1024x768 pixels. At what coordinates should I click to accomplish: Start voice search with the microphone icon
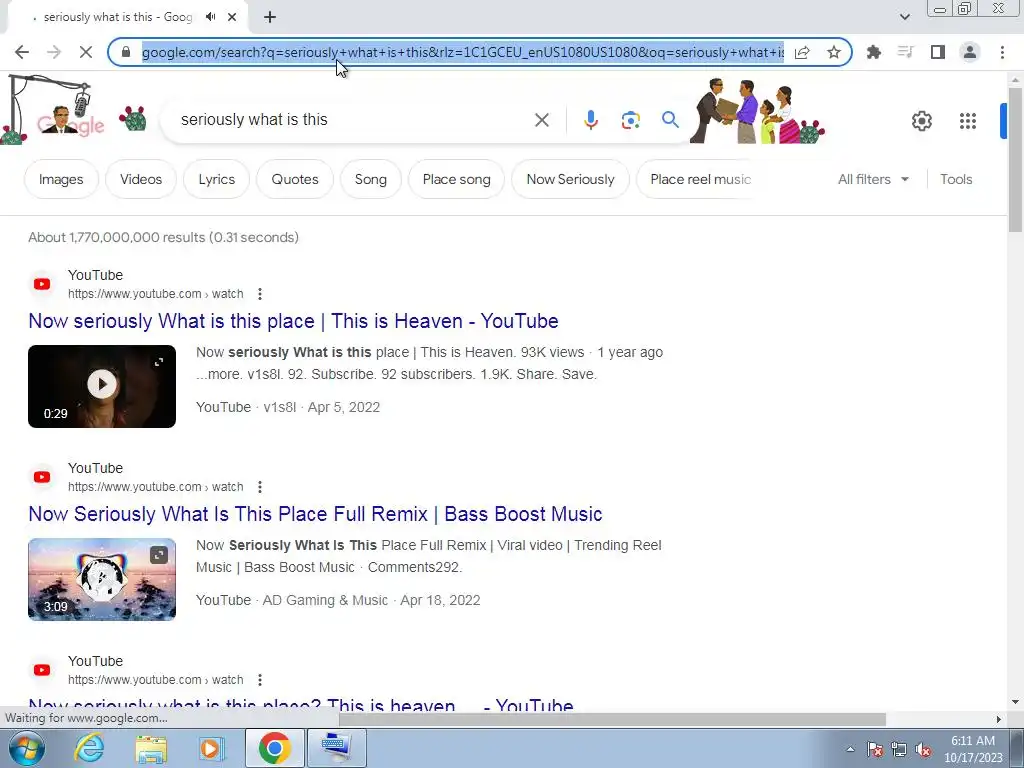[x=590, y=120]
